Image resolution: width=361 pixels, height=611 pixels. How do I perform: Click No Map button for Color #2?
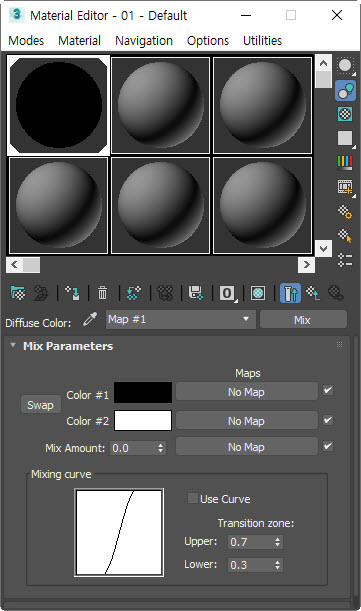pos(246,421)
